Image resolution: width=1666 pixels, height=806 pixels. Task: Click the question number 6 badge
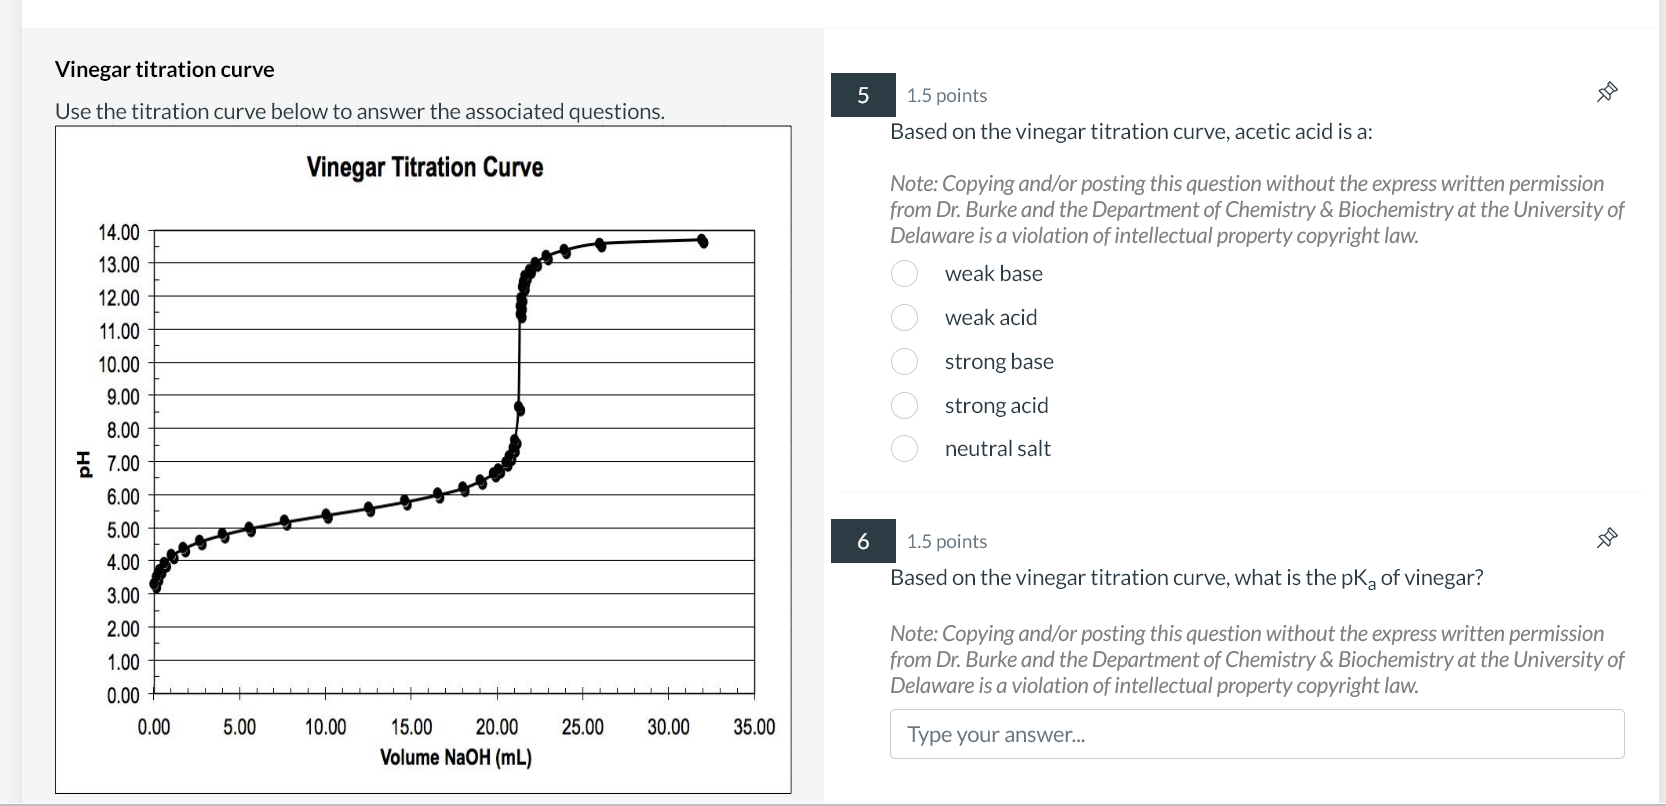(863, 541)
